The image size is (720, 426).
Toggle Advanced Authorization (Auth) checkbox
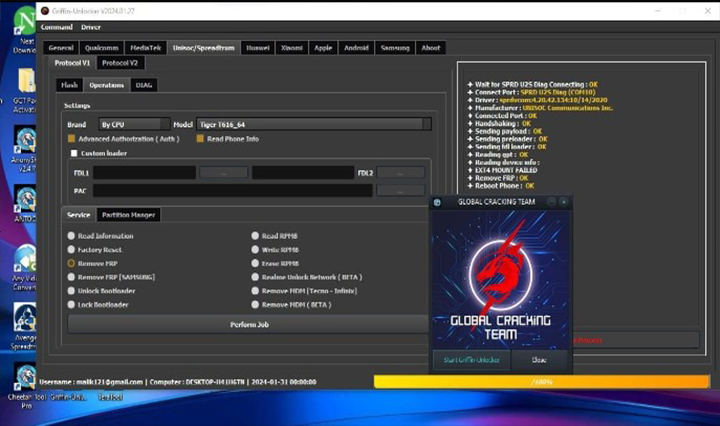pyautogui.click(x=71, y=139)
